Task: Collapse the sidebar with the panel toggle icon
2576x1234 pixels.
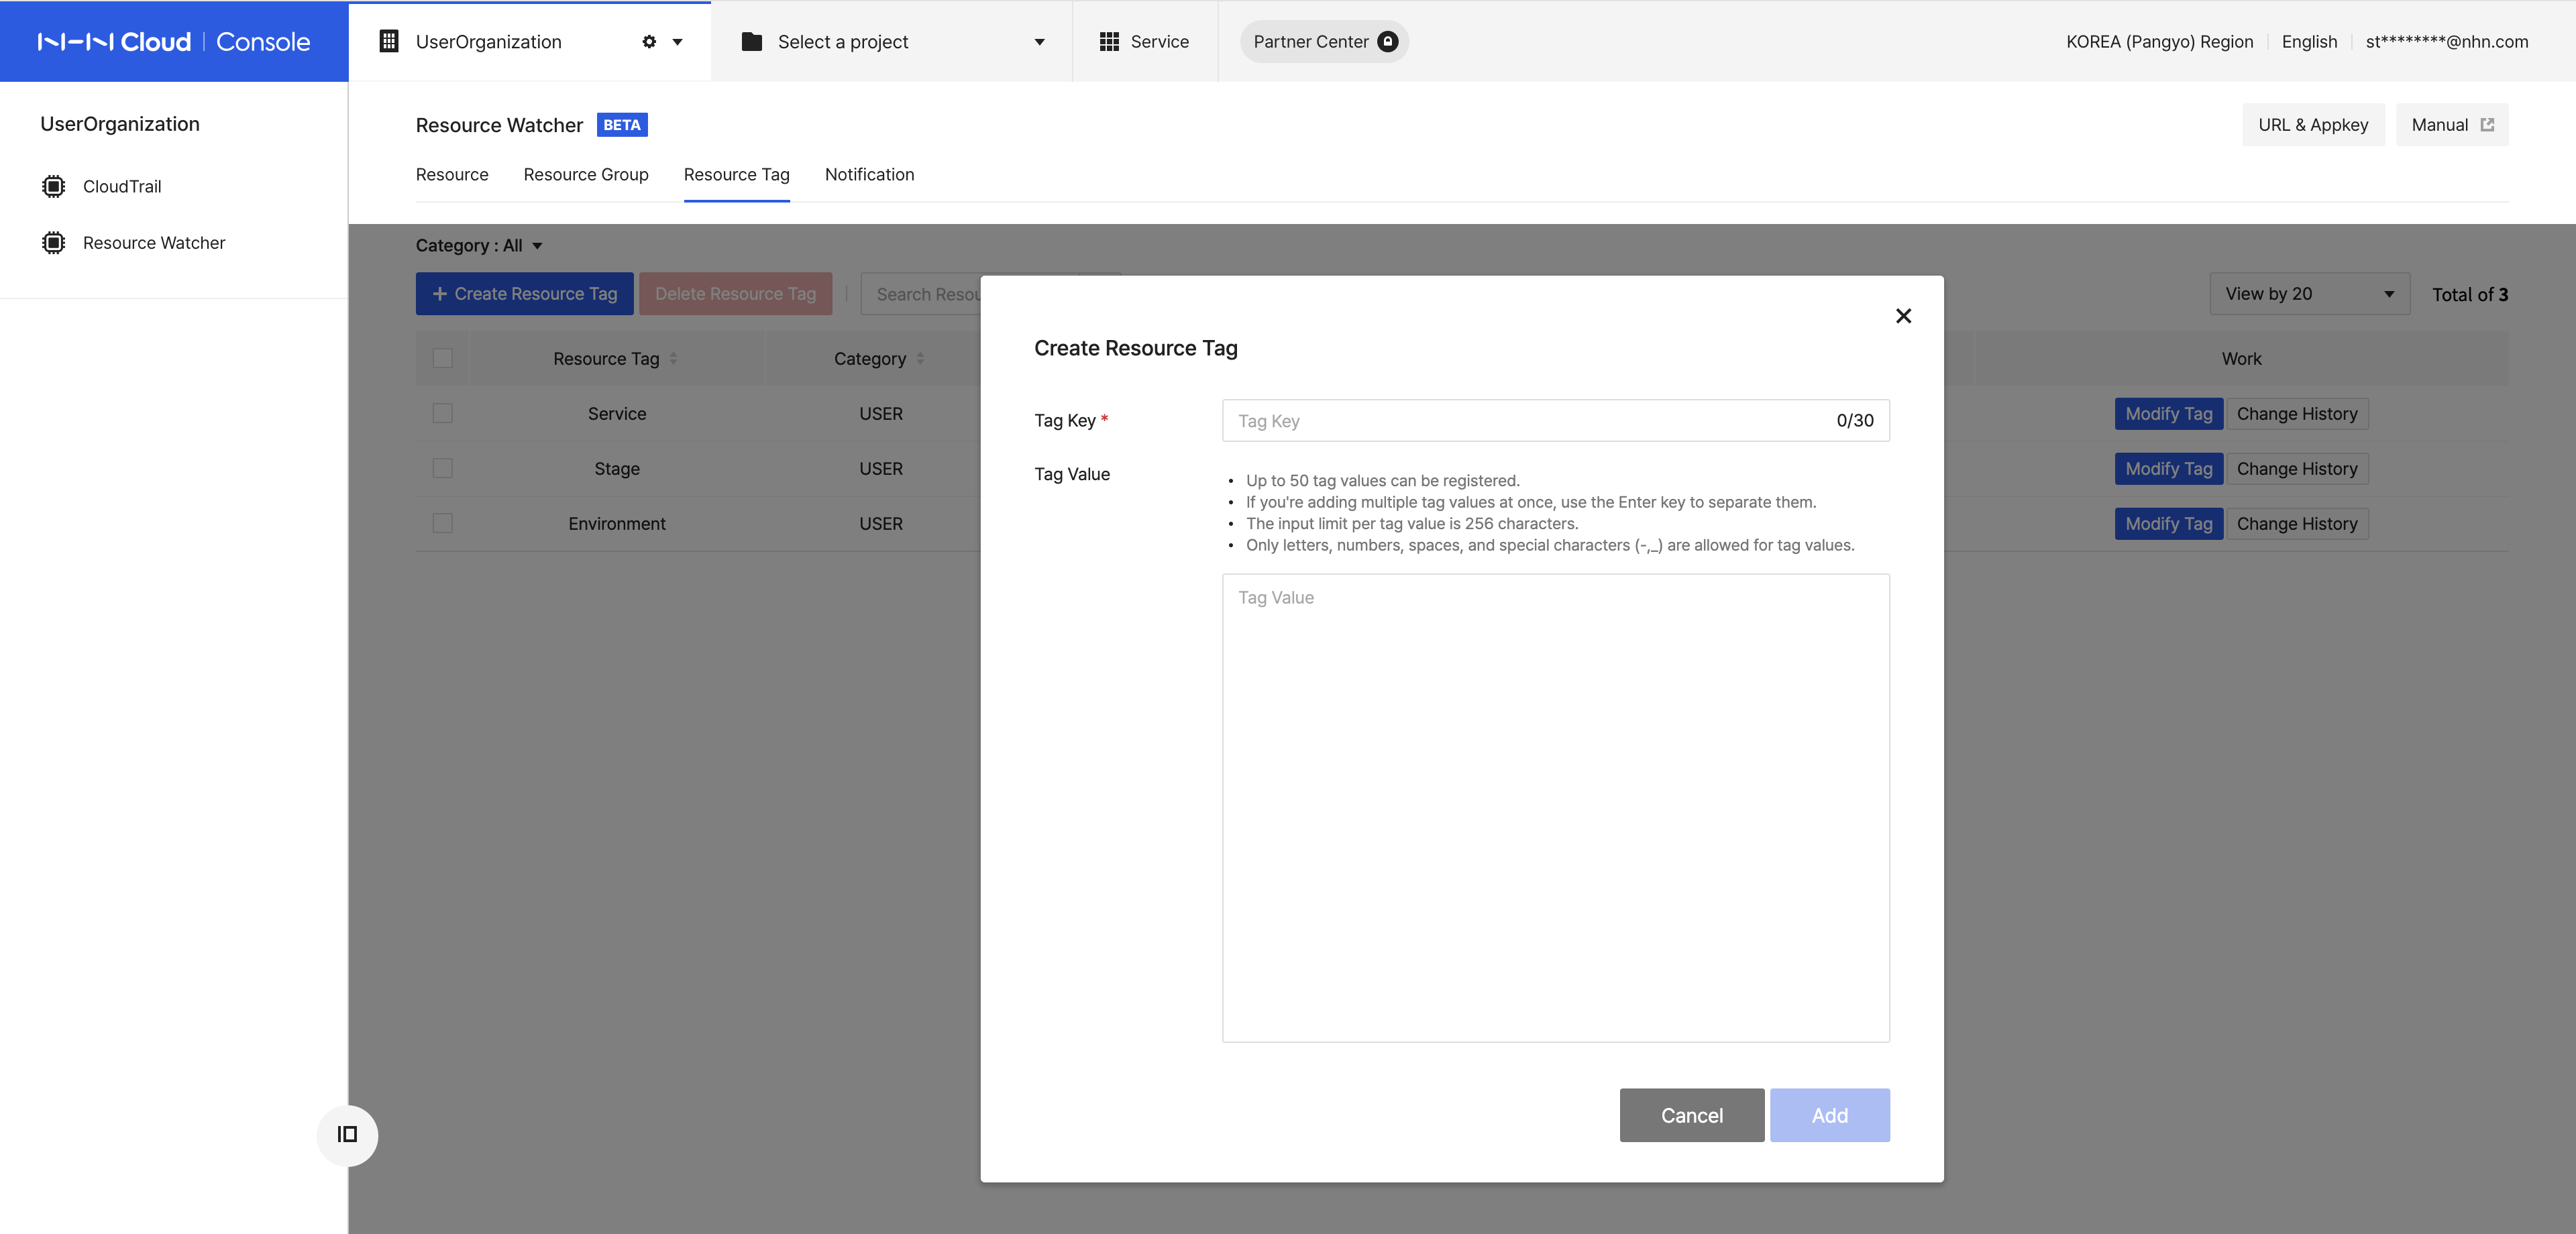Action: (x=347, y=1134)
